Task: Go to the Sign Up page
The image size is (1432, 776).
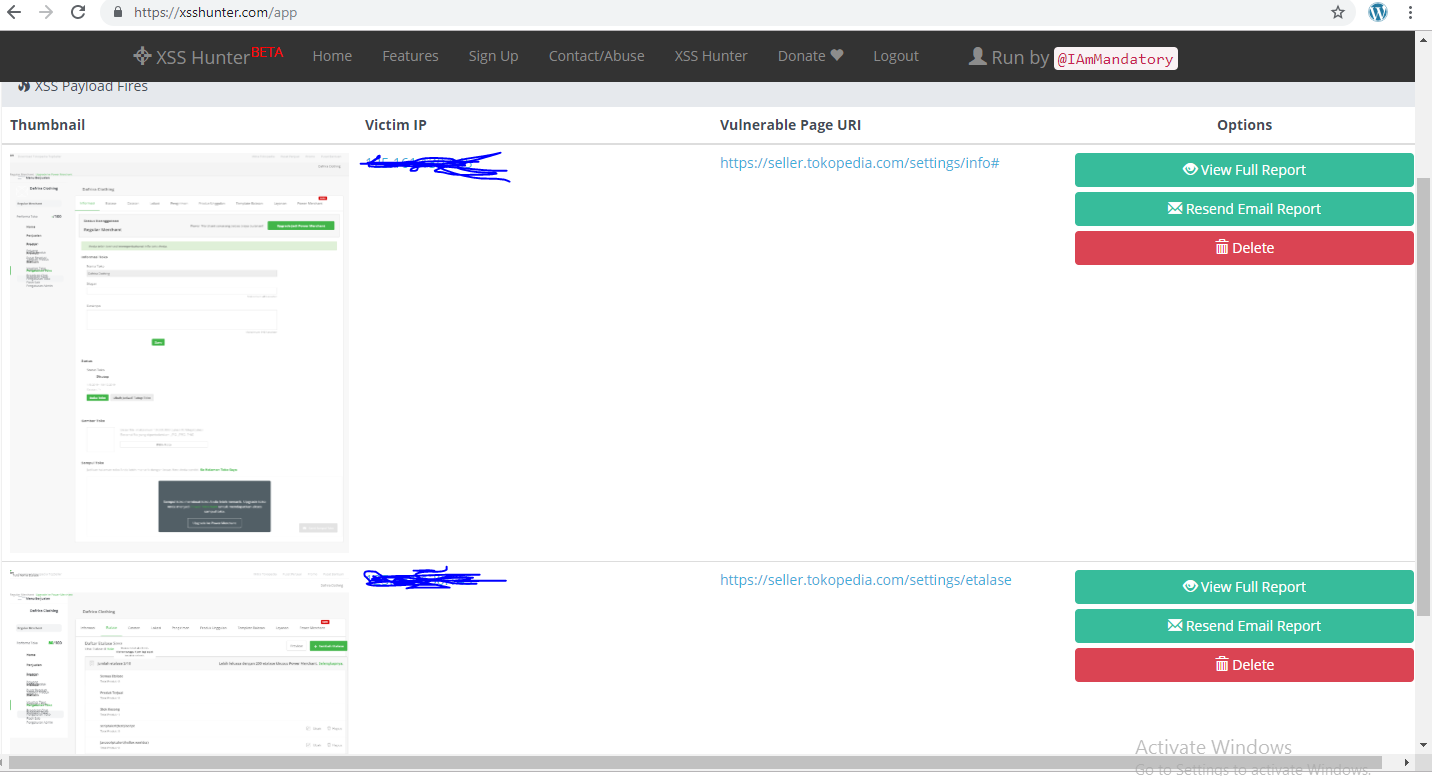Action: (493, 56)
